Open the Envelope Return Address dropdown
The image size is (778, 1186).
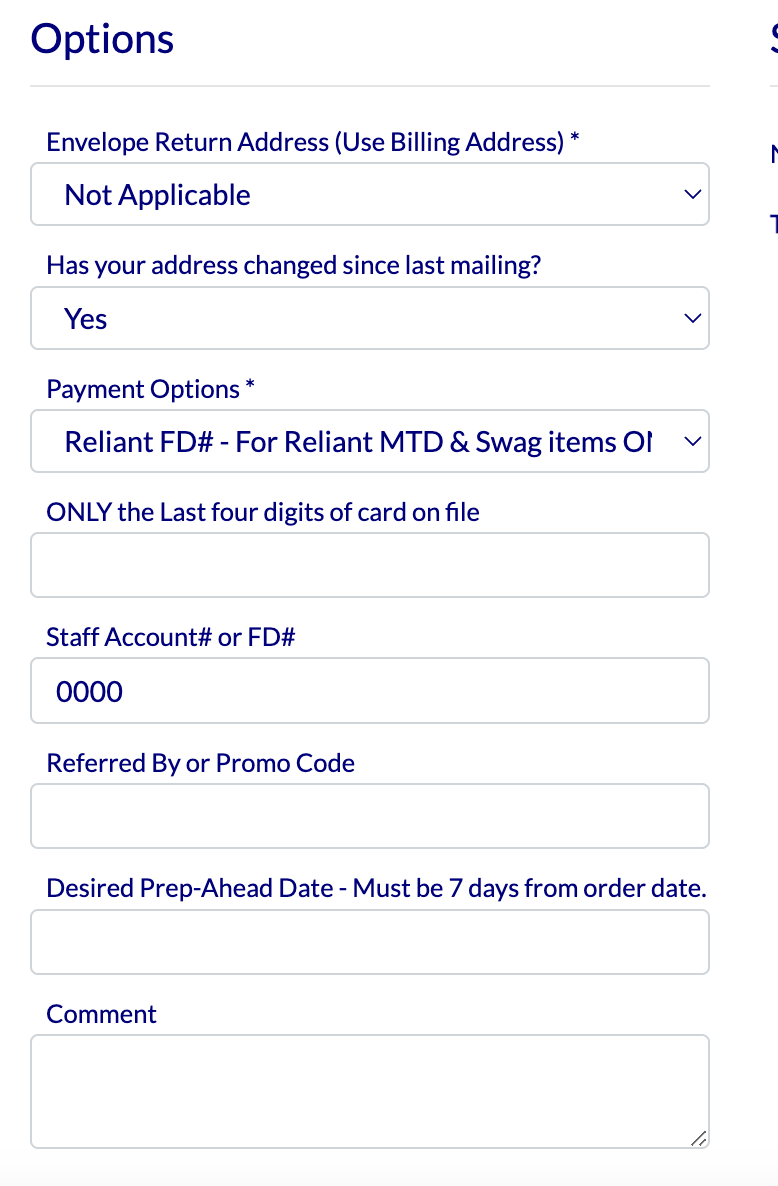tap(369, 195)
